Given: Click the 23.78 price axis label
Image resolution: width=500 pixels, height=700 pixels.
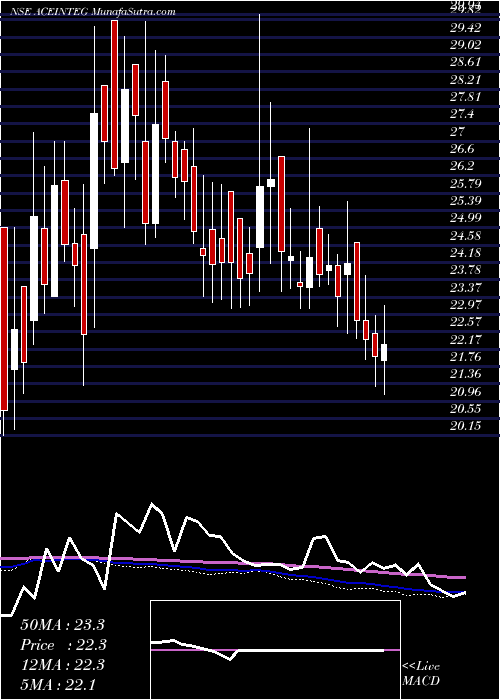Looking at the screenshot, I should [465, 270].
